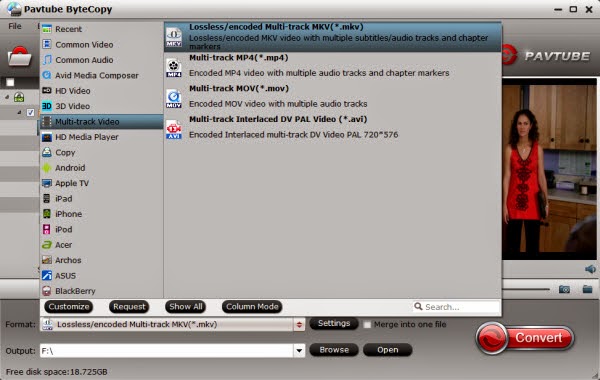The image size is (600, 380).
Task: Choose the iPad category
Action: click(101, 199)
